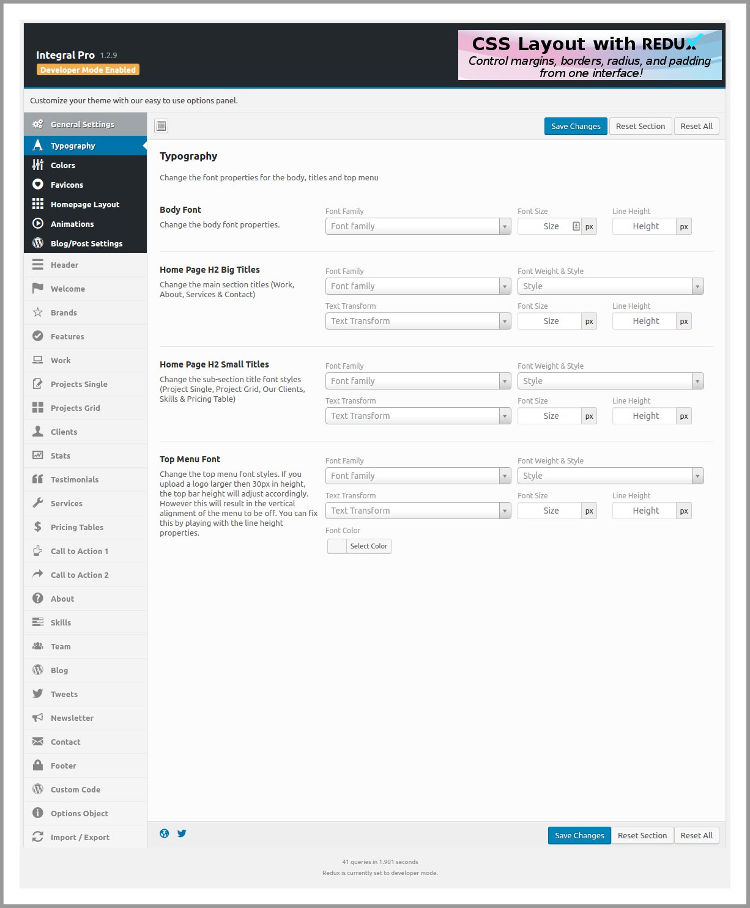
Task: Click the bottom Reset Section button
Action: [x=642, y=835]
